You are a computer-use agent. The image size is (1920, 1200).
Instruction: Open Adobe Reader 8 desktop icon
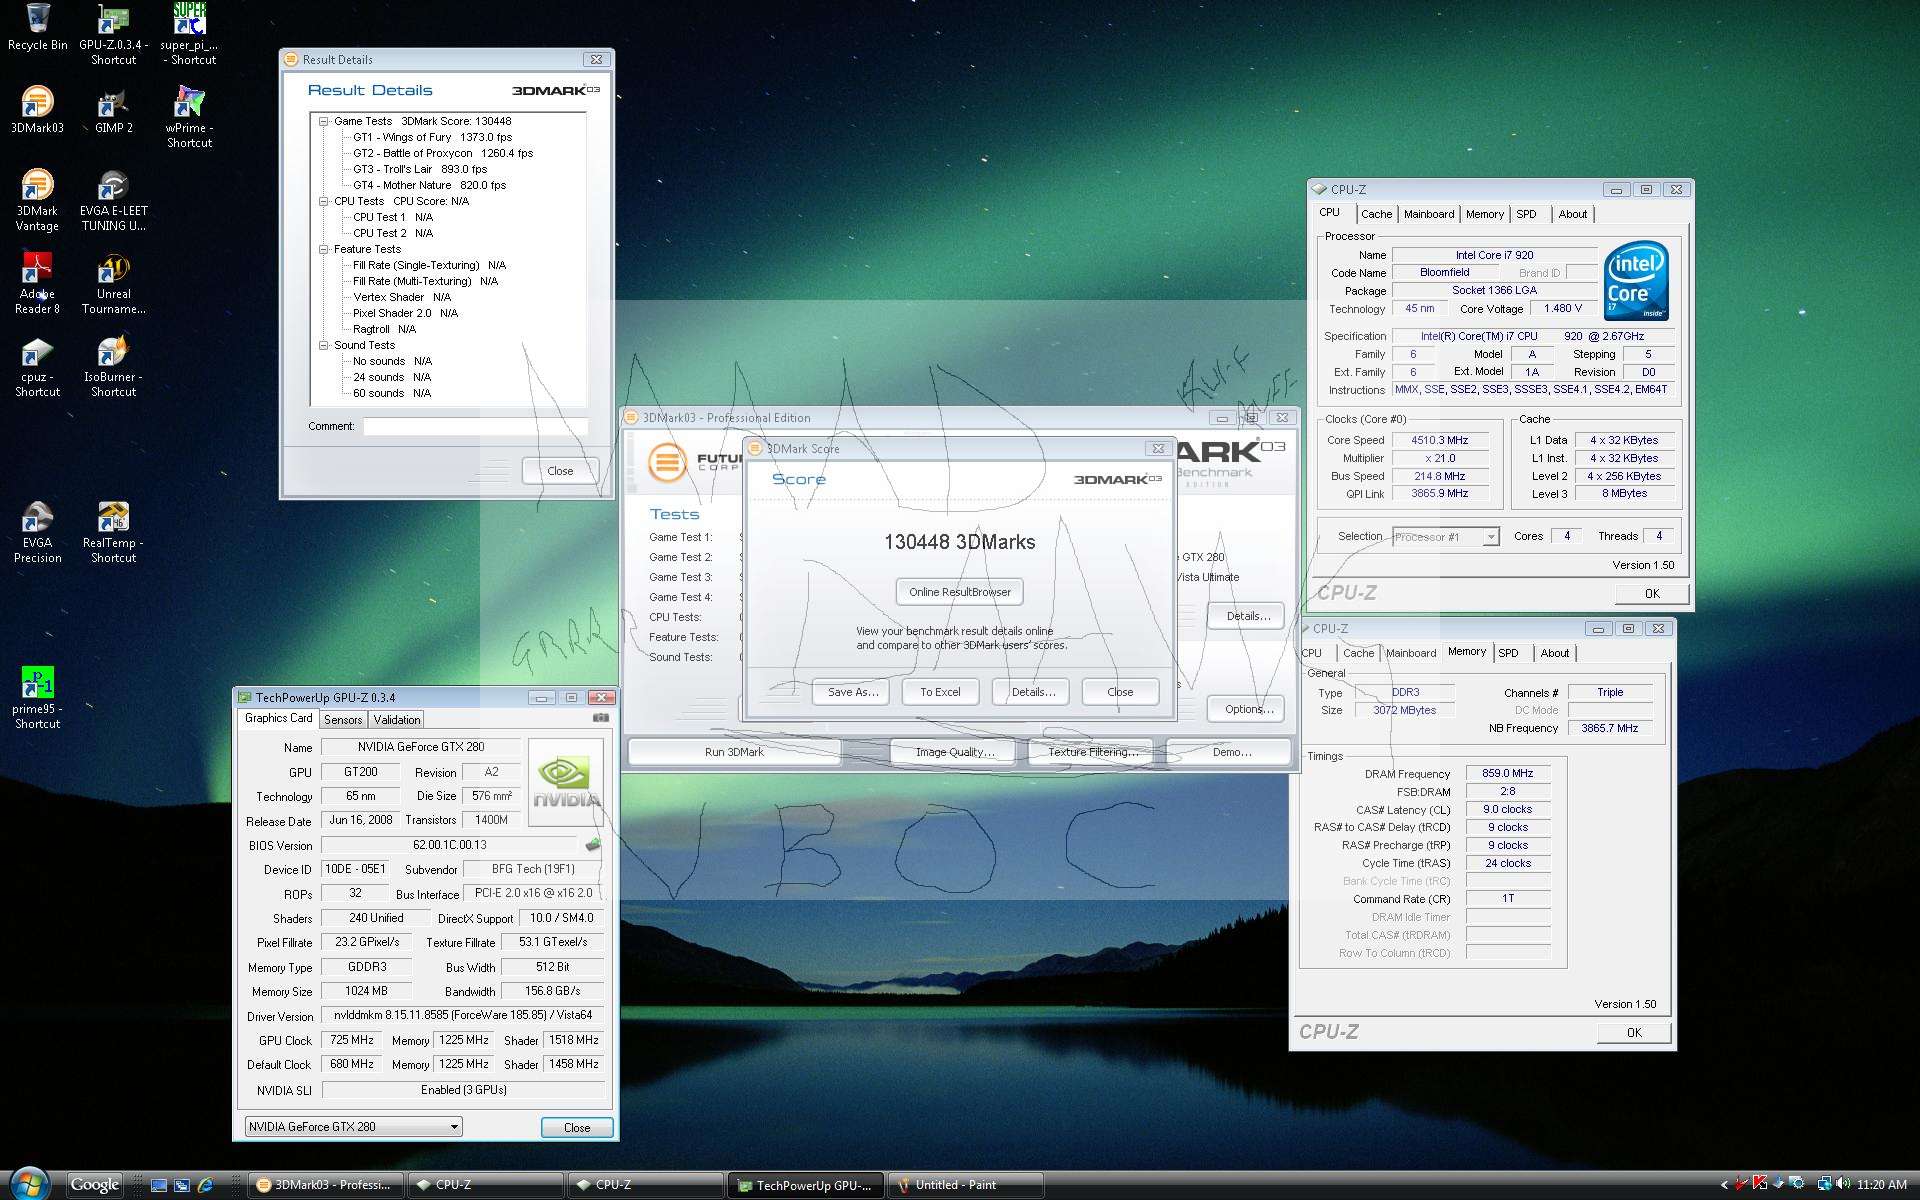[38, 283]
